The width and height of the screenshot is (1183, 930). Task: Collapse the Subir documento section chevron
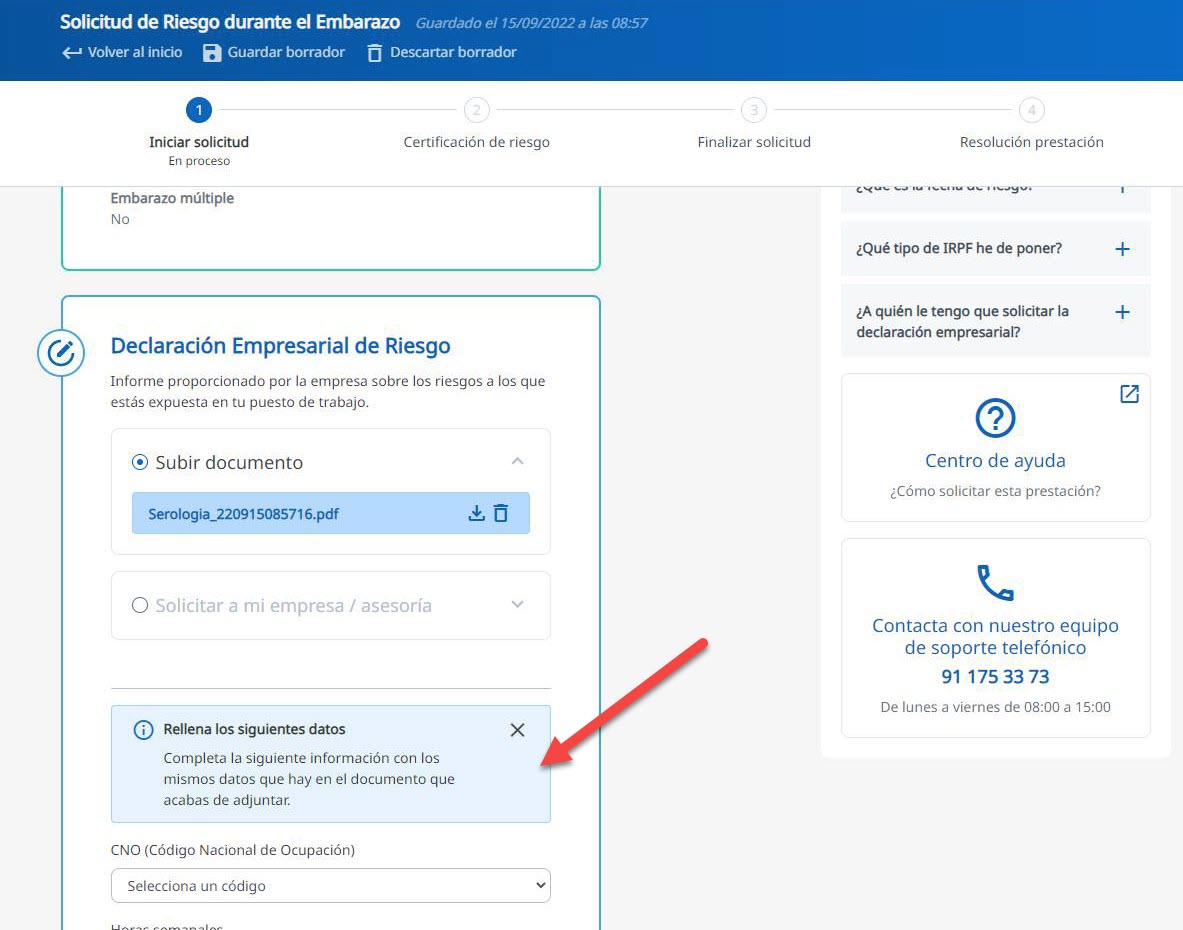click(517, 461)
